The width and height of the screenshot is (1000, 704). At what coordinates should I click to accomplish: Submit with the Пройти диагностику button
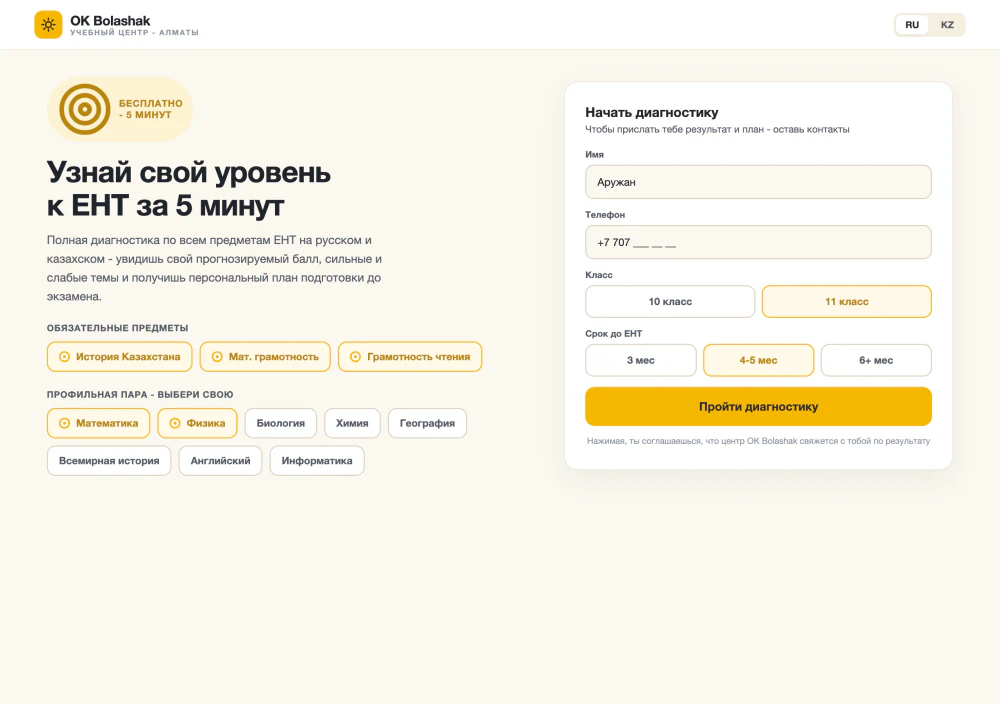point(758,406)
